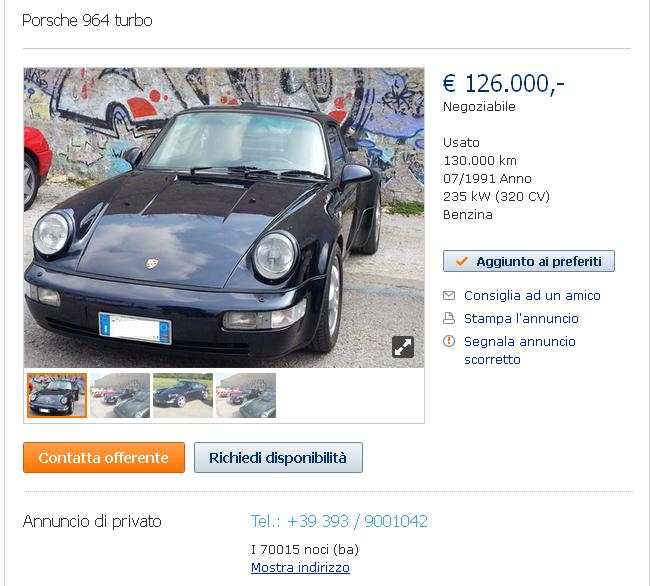Image resolution: width=650 pixels, height=586 pixels.
Task: Click the Contatta offerente button
Action: tap(104, 458)
